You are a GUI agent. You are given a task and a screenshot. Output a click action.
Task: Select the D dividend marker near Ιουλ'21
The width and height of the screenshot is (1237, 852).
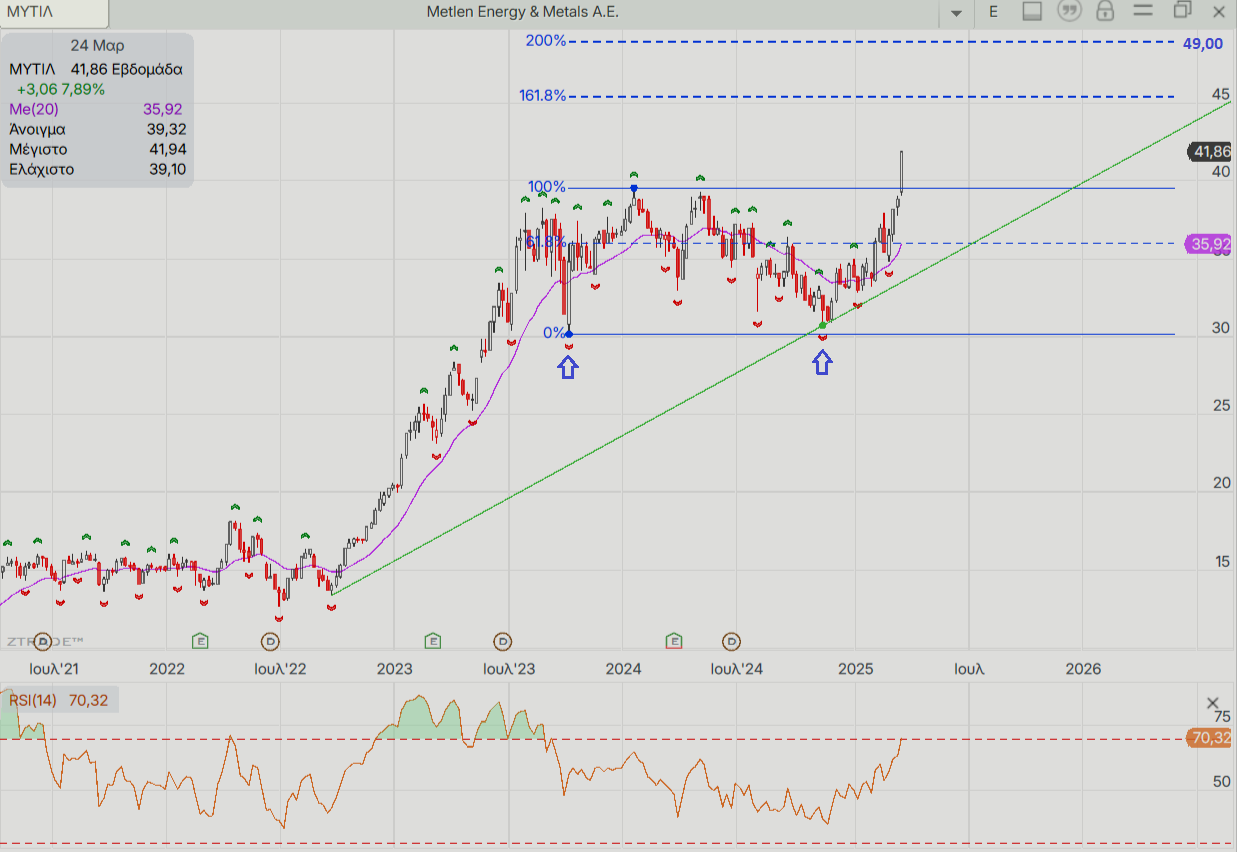[42, 640]
